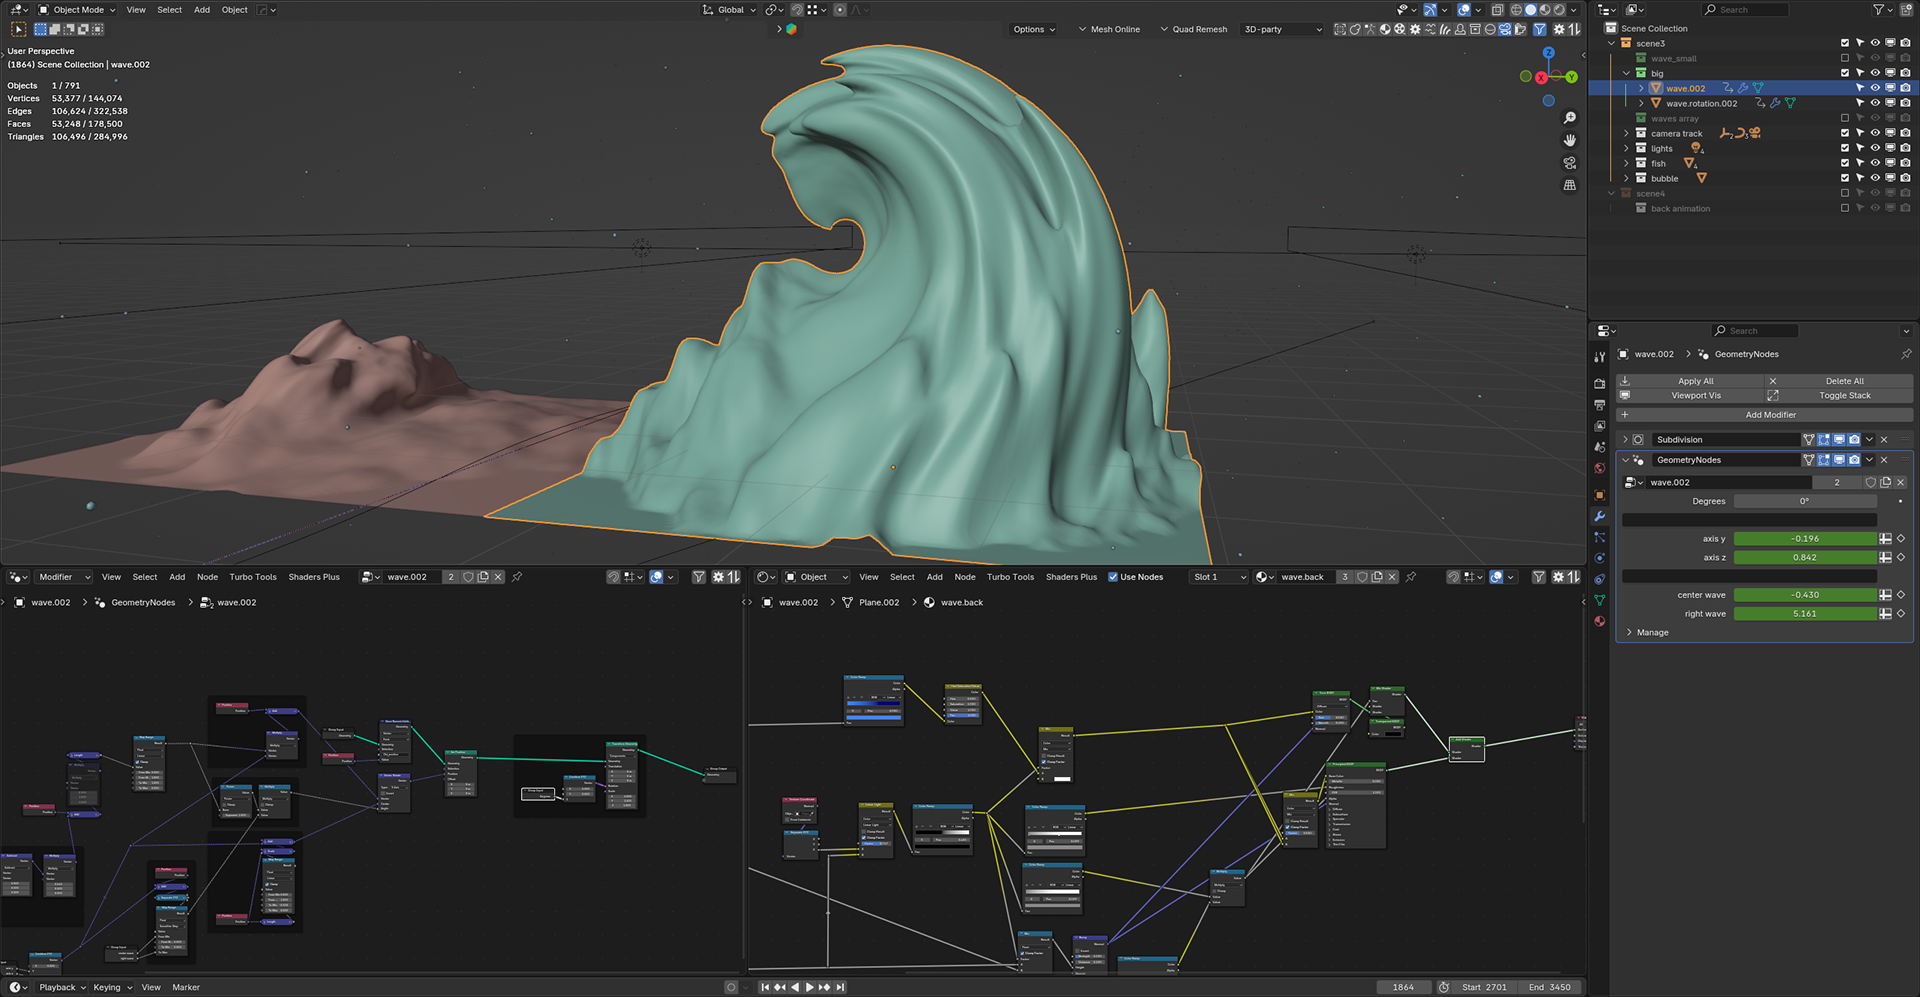Click wave.rotation.002 modifier wrench icon in outliner
This screenshot has height=997, width=1920.
[1774, 103]
